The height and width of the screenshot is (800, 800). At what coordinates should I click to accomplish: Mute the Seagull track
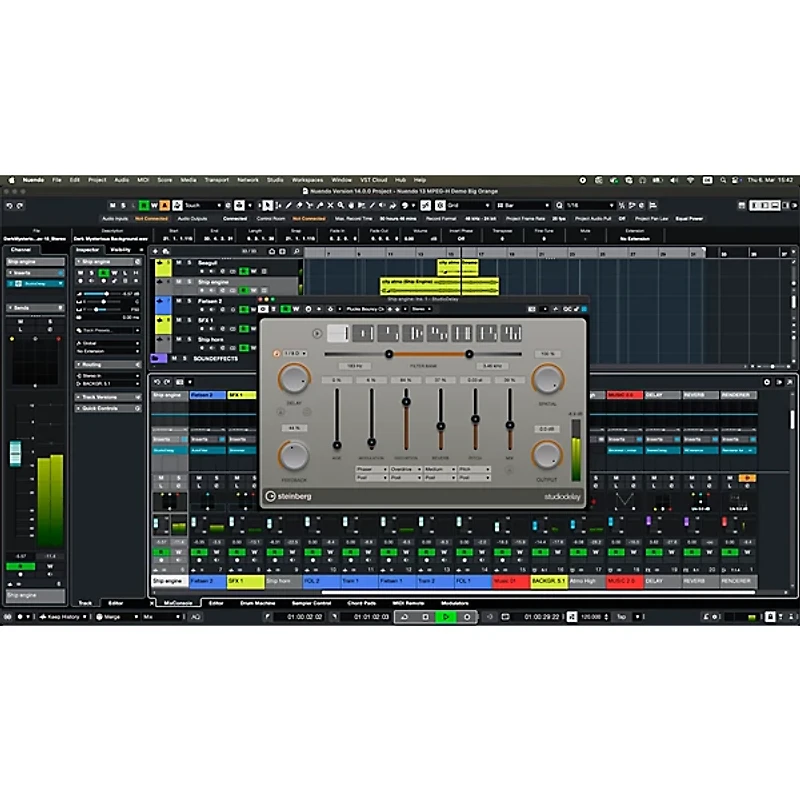[x=177, y=262]
